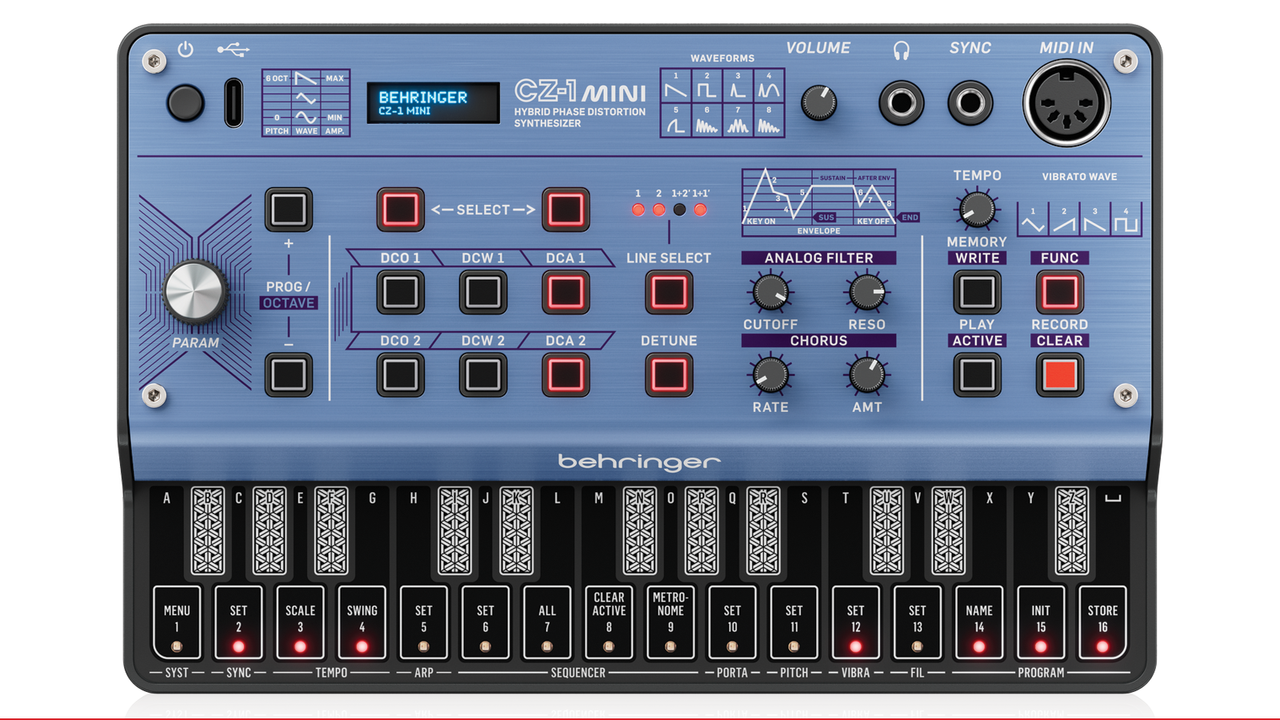
Task: Tap the STORE 16 program key
Action: (1103, 622)
